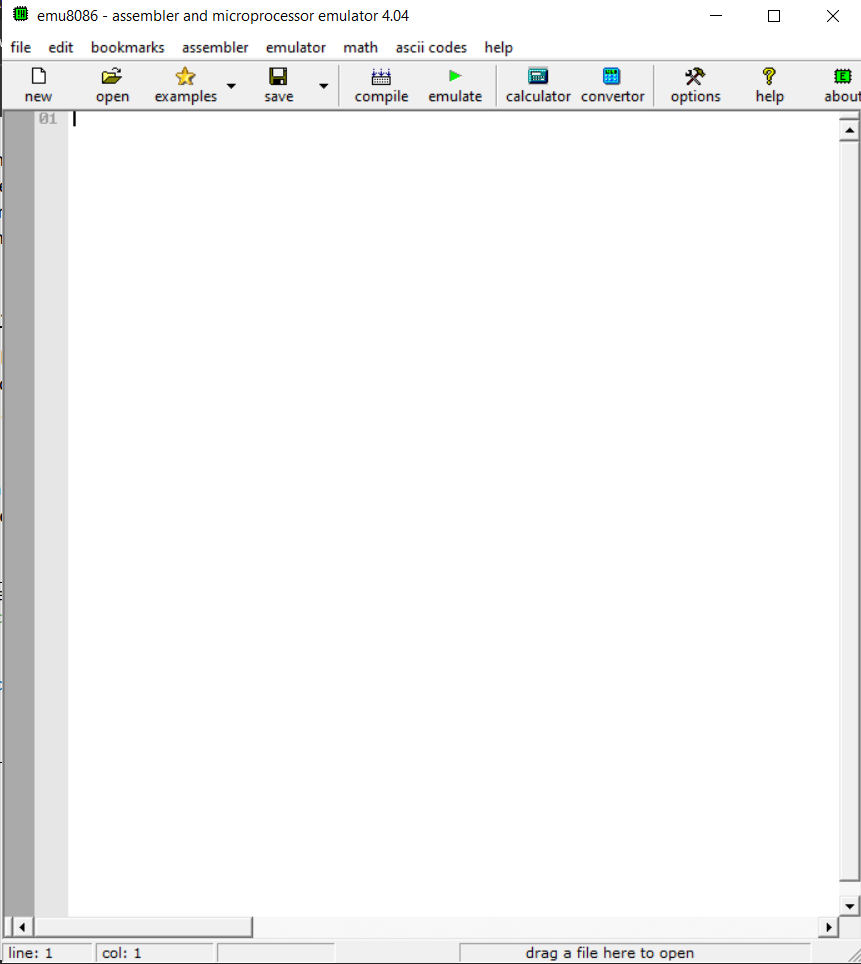Expand the save dropdown arrow
The width and height of the screenshot is (861, 964).
tap(323, 86)
